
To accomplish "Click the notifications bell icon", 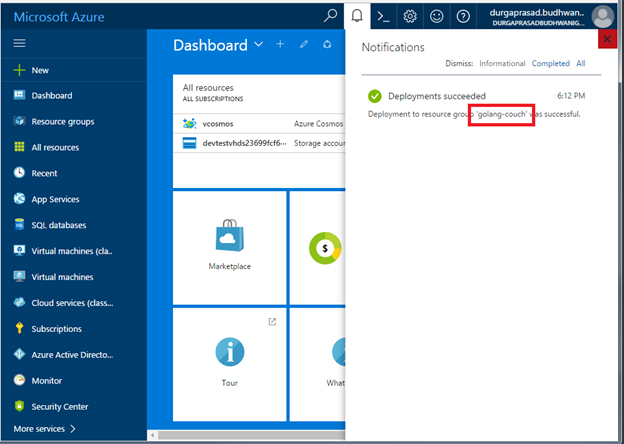I will (357, 16).
